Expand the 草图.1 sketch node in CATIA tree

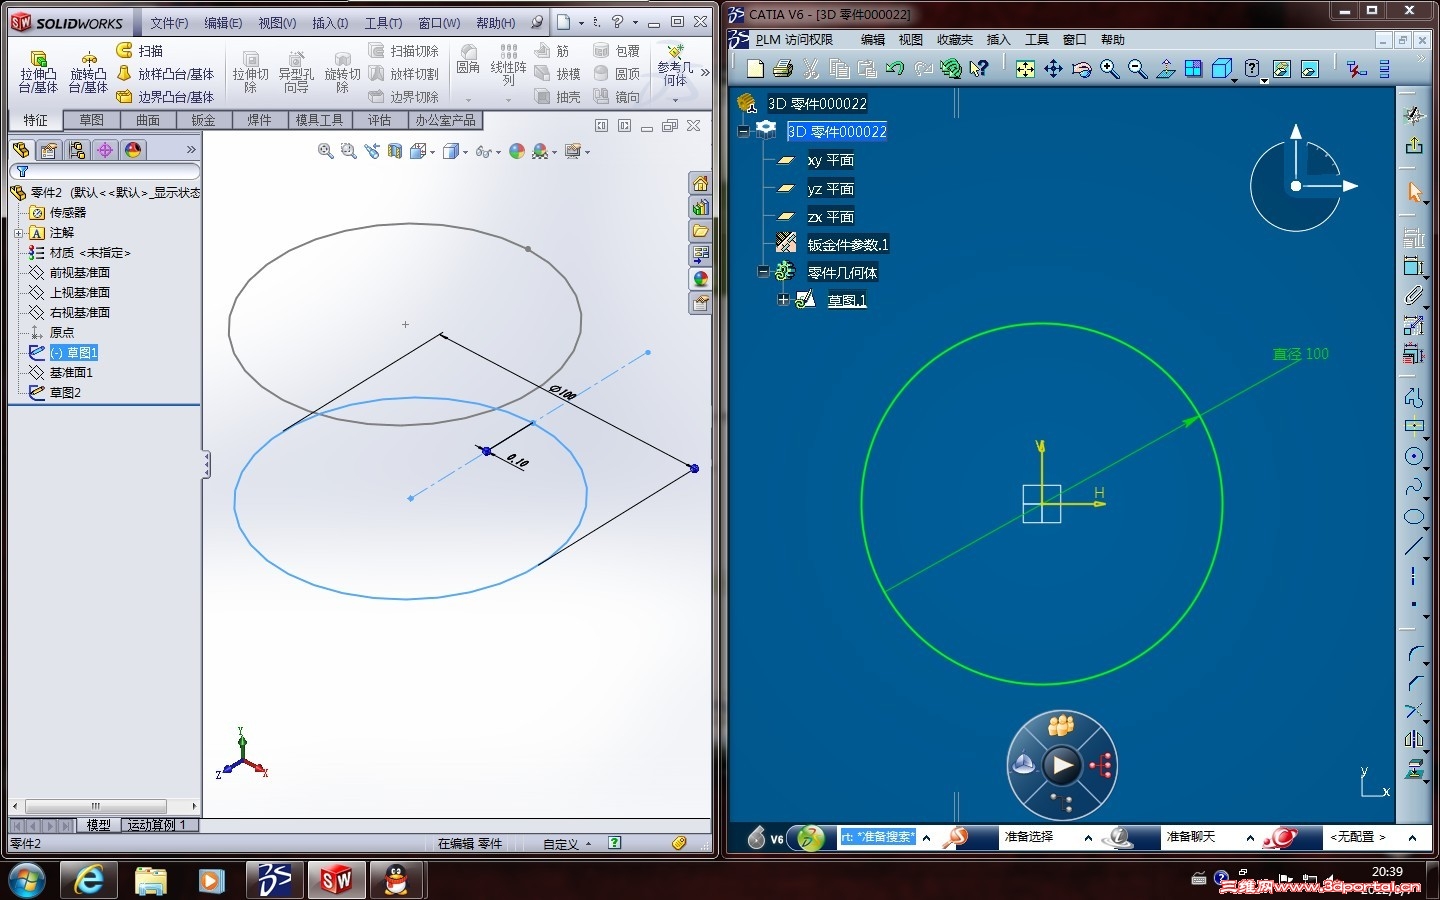pos(783,300)
